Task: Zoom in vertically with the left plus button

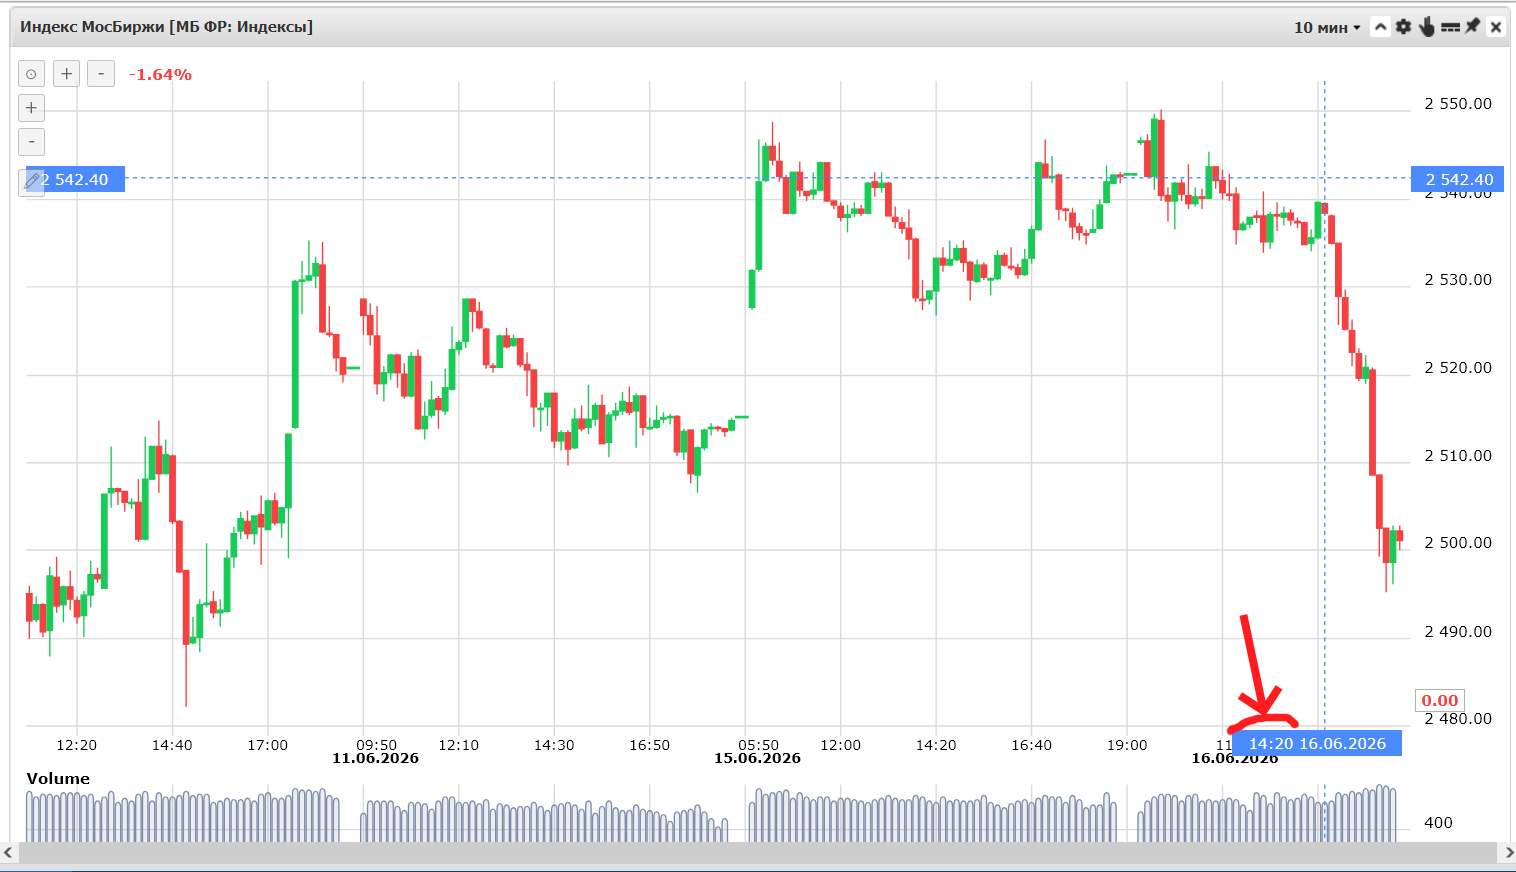Action: tap(31, 108)
